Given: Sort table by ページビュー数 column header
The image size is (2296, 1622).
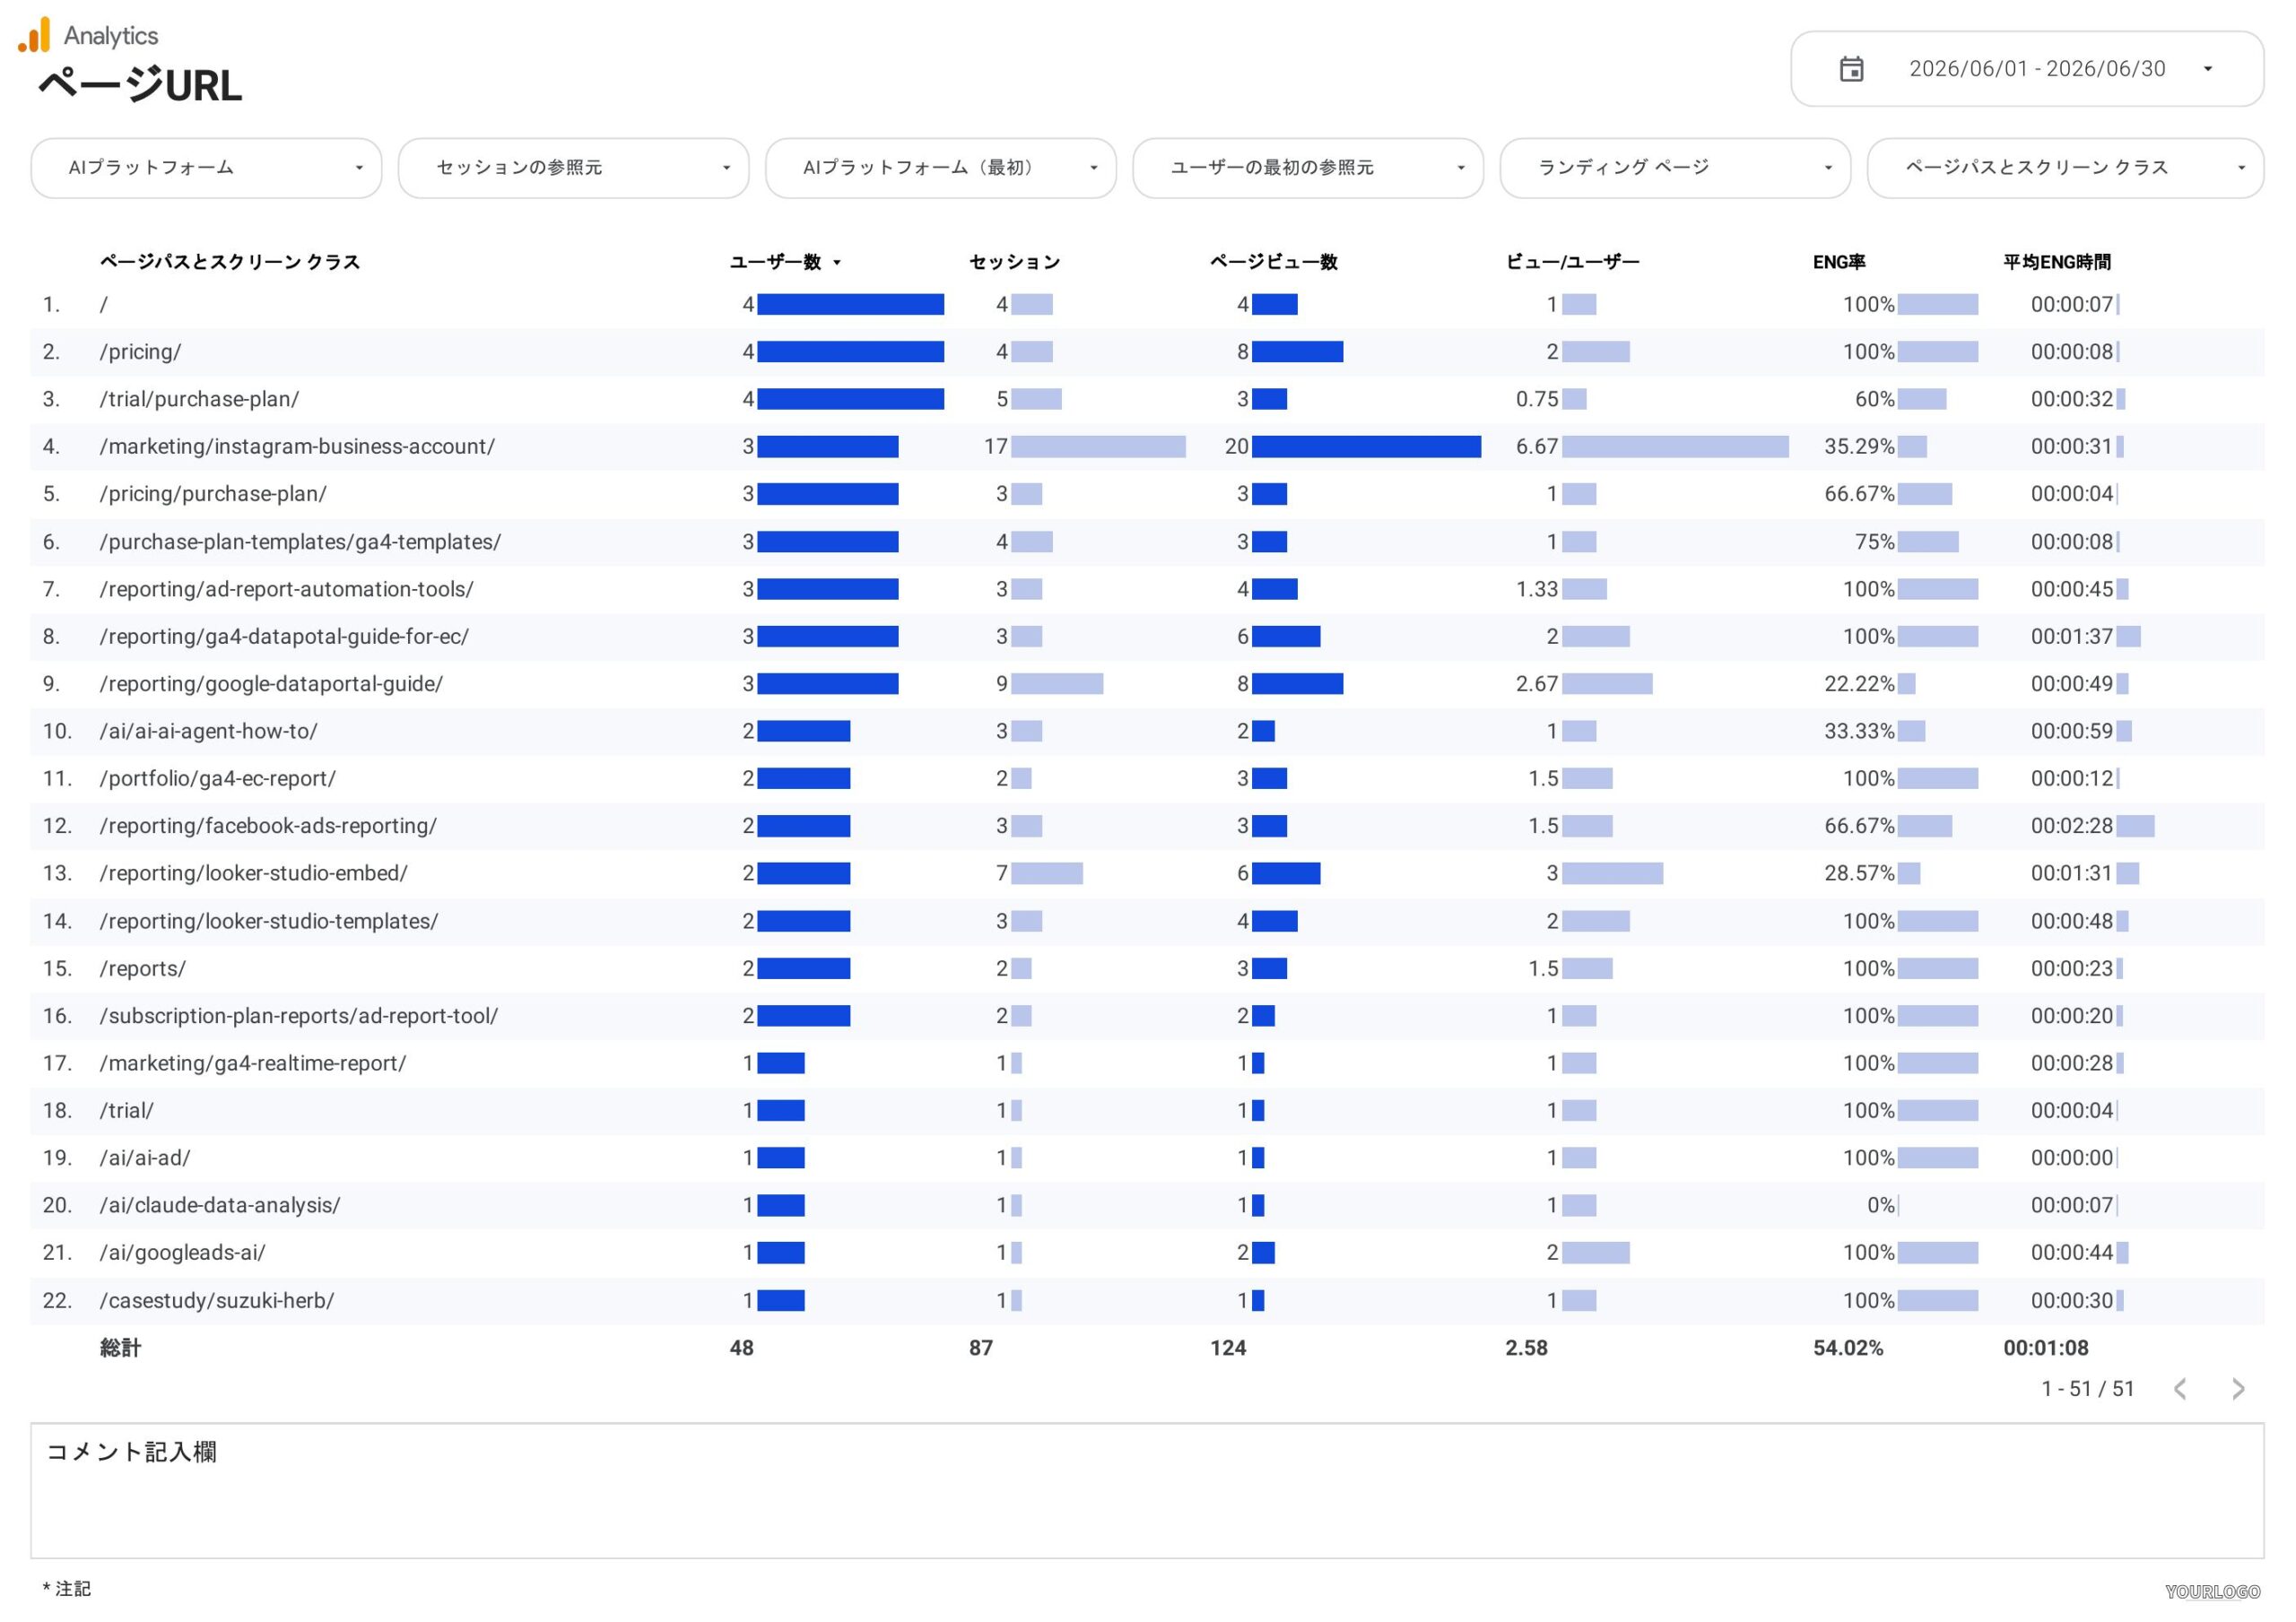Looking at the screenshot, I should click(x=1273, y=262).
